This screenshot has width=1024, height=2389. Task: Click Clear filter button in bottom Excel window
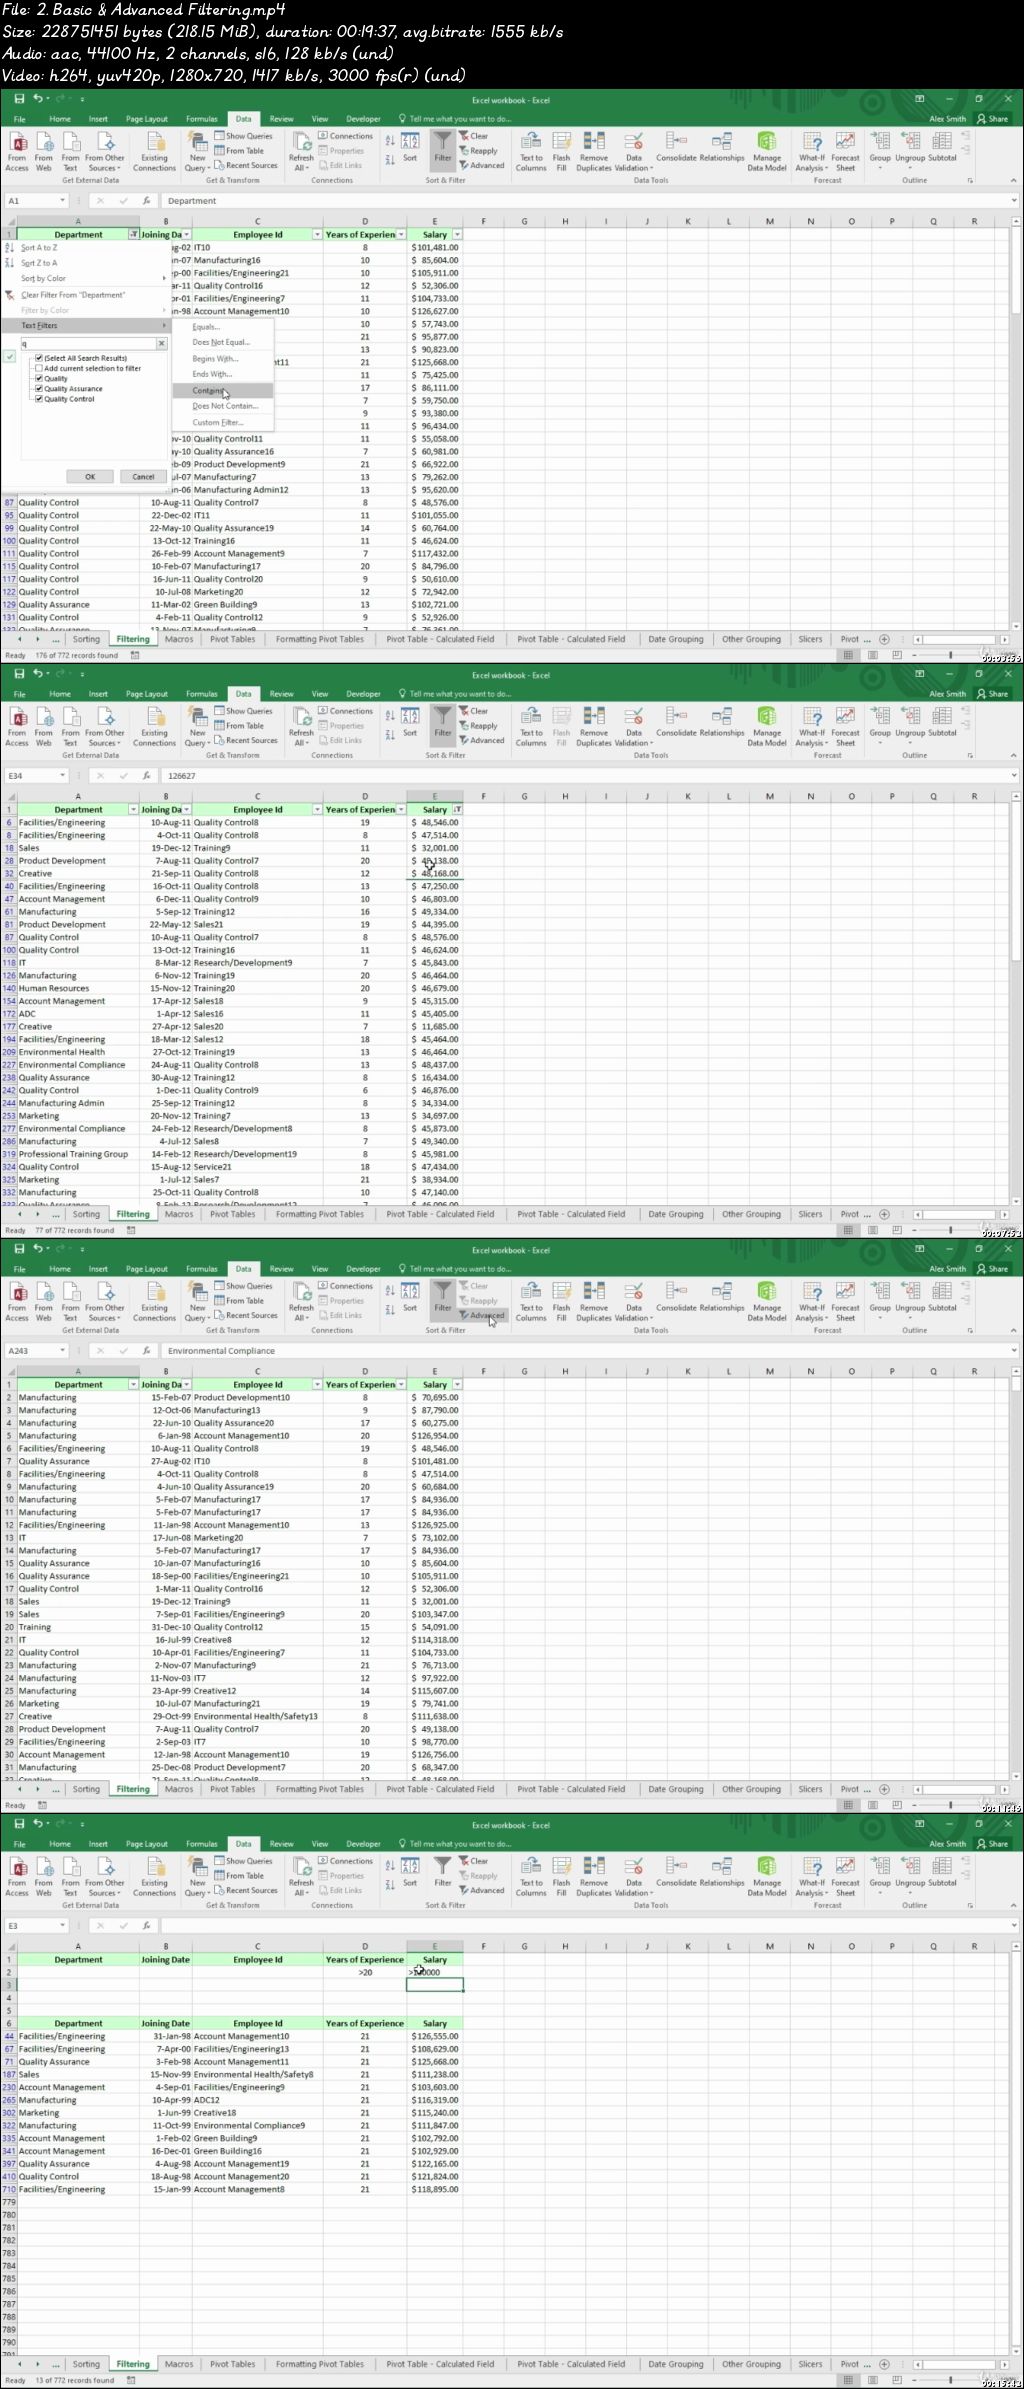pyautogui.click(x=474, y=1861)
